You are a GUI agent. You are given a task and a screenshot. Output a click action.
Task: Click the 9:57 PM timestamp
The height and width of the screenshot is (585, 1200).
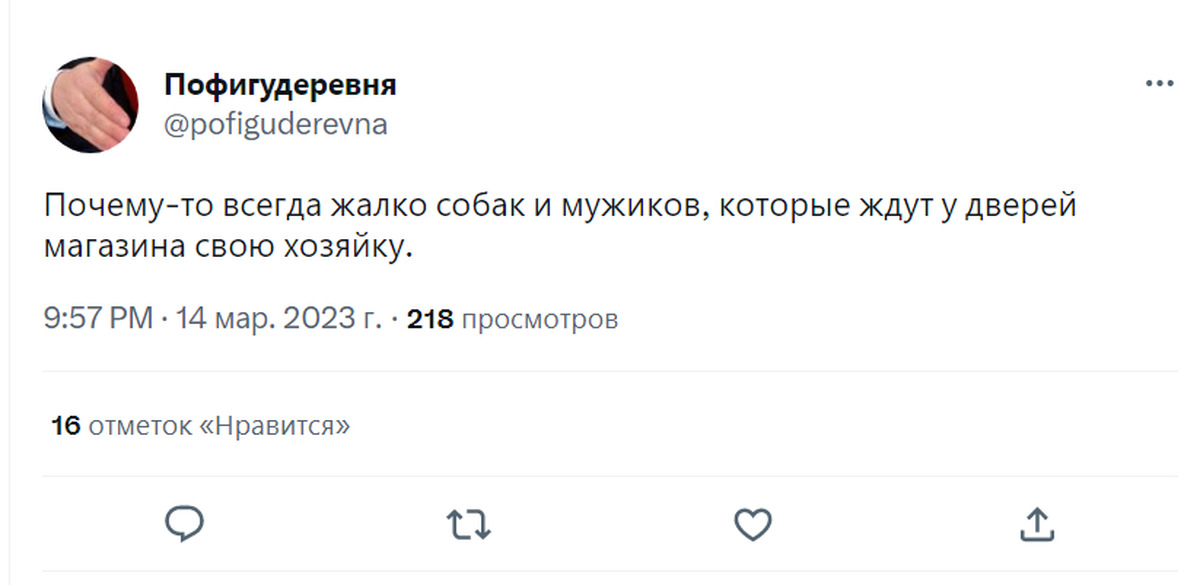(98, 319)
